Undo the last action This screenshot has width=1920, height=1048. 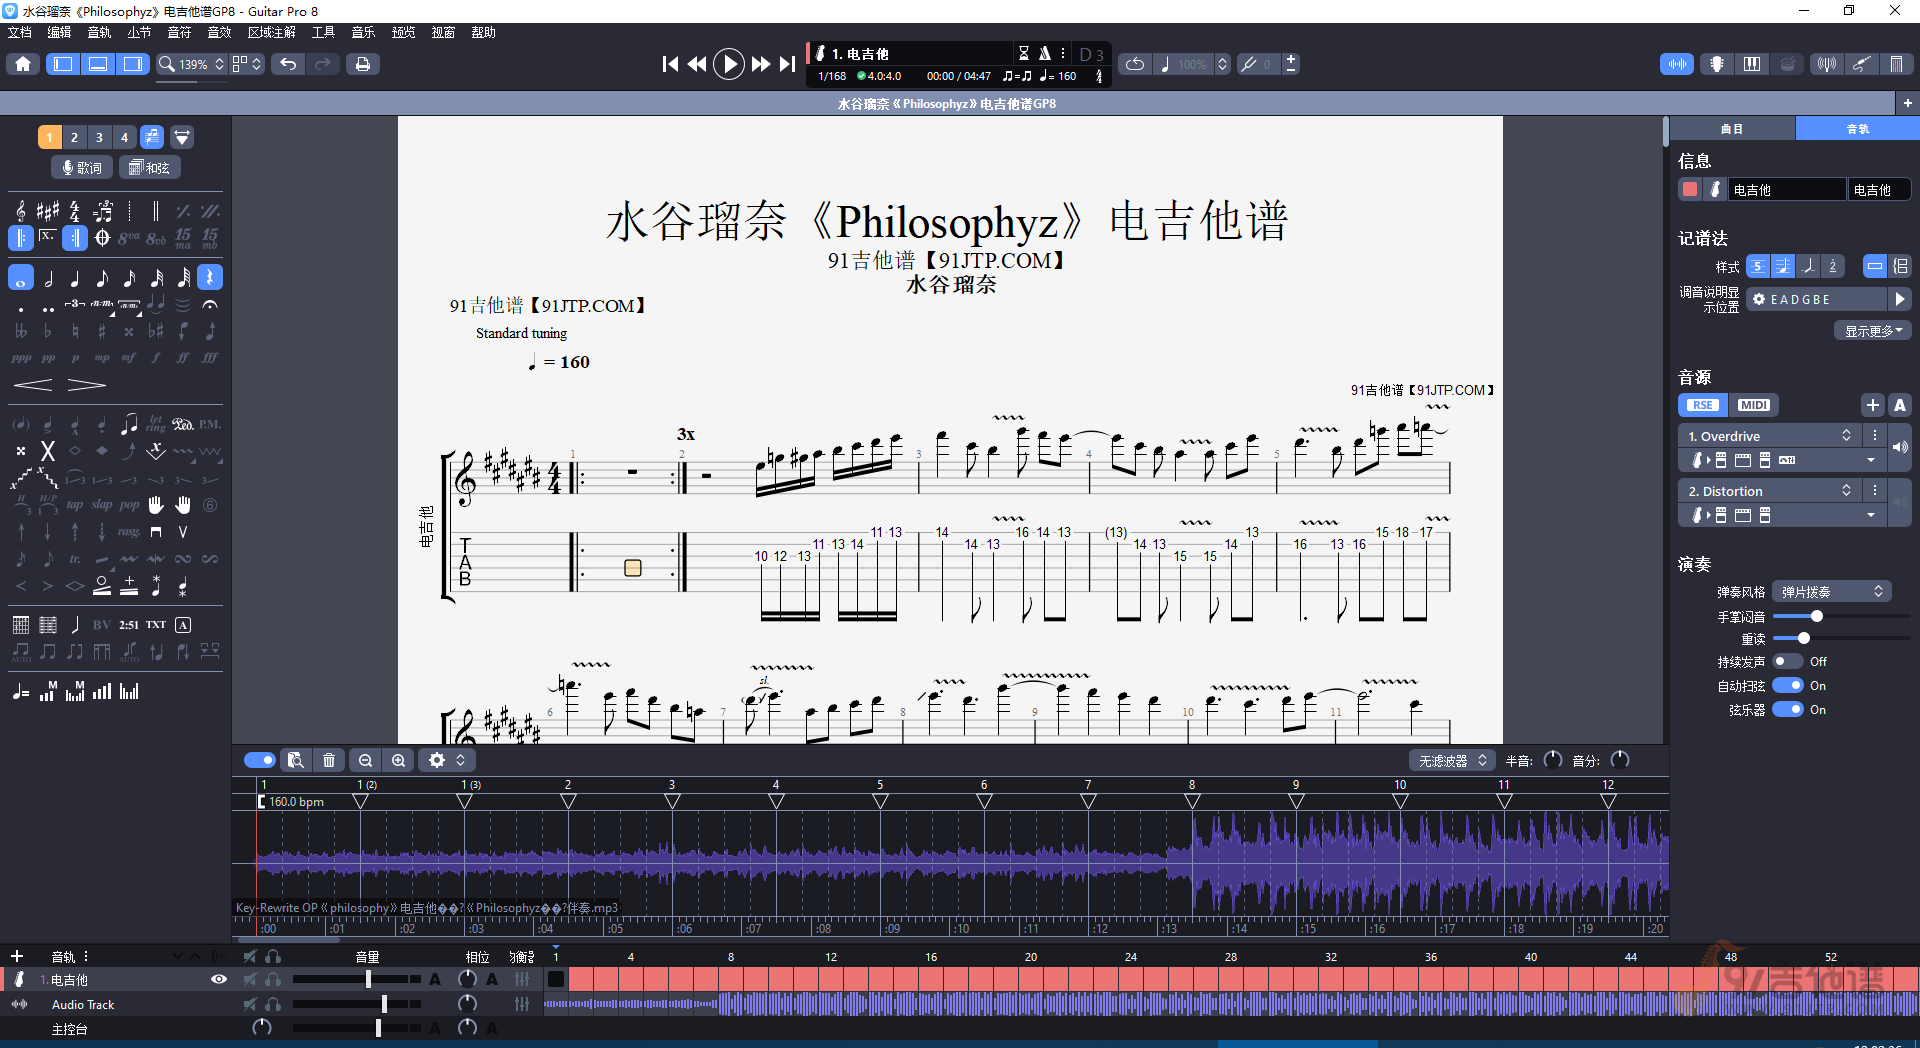tap(288, 64)
